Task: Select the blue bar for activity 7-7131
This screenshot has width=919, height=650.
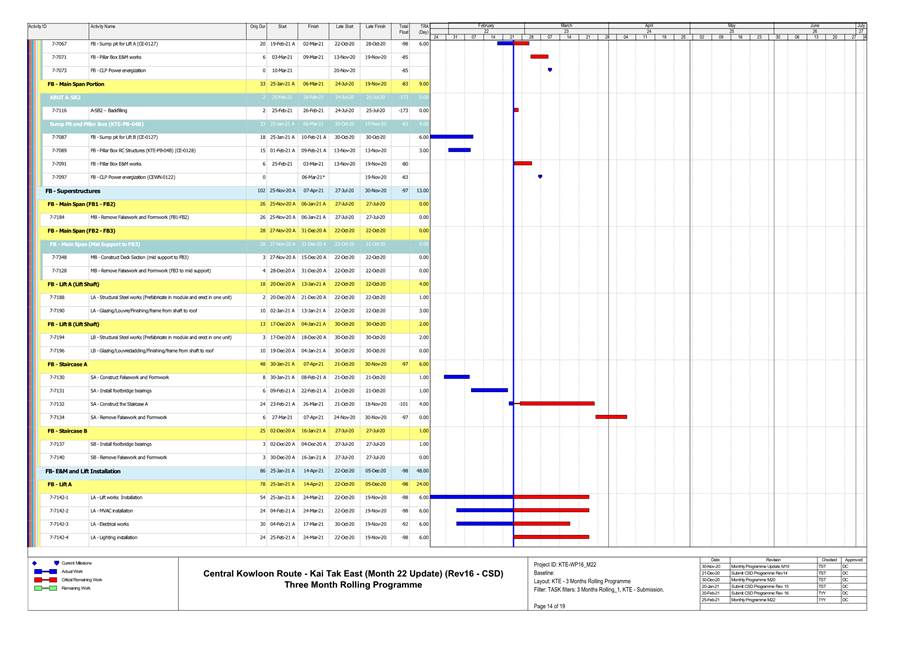Action: [x=489, y=390]
